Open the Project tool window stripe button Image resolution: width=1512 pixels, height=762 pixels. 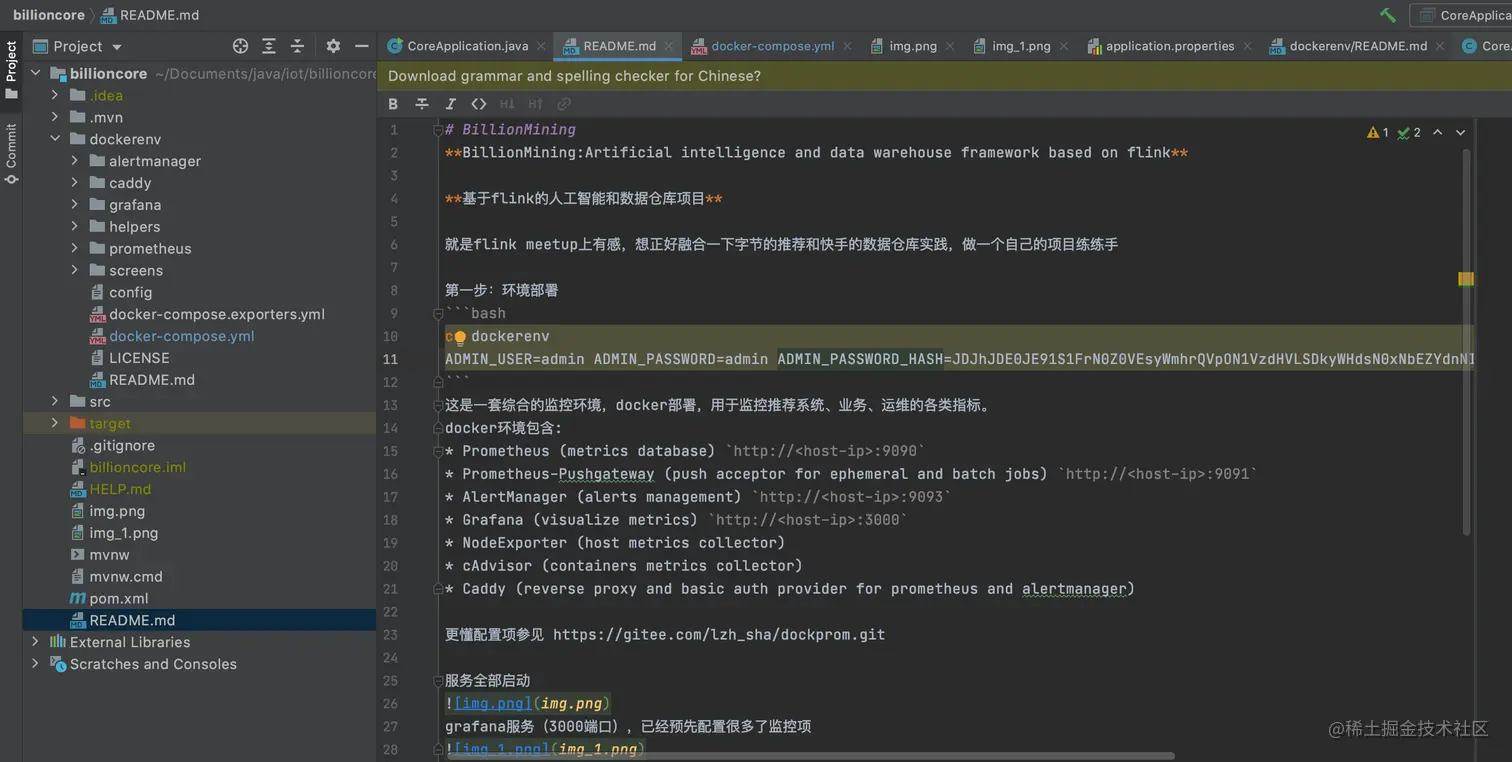(11, 70)
